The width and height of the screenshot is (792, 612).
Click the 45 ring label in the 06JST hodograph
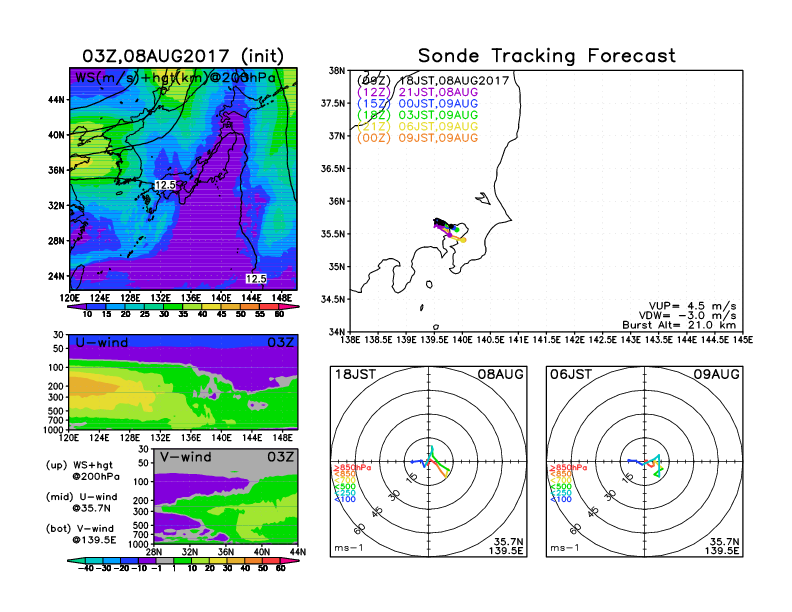(593, 511)
